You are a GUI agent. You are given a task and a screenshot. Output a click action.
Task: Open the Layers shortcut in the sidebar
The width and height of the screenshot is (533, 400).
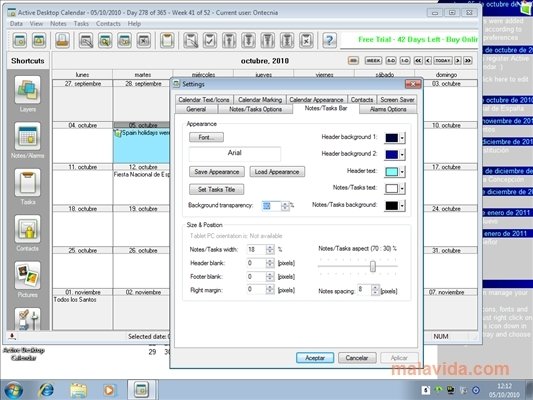(x=28, y=90)
